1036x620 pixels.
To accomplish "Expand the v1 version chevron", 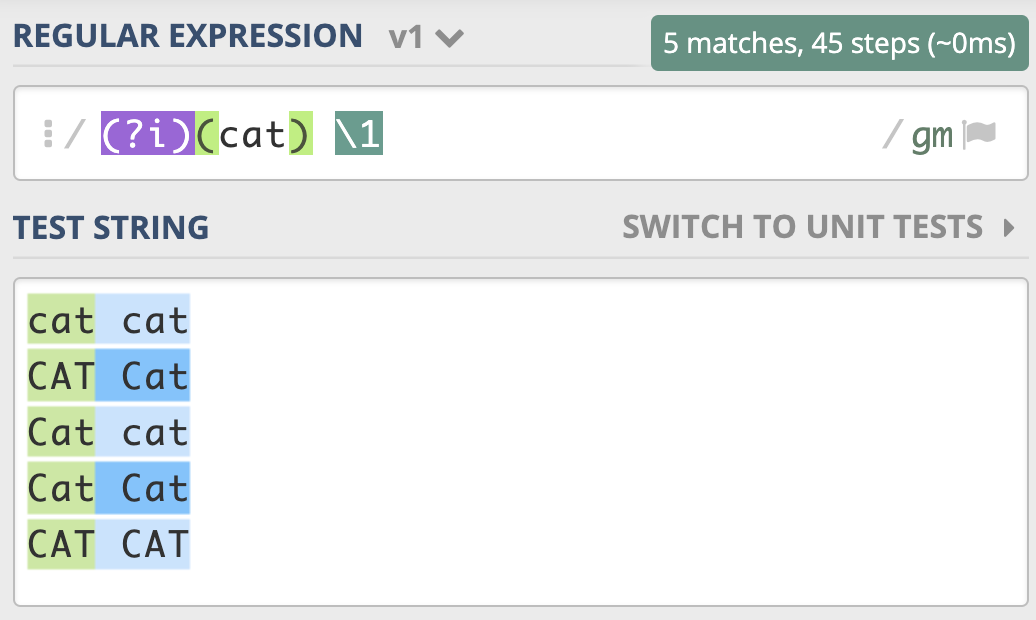I will pyautogui.click(x=449, y=38).
